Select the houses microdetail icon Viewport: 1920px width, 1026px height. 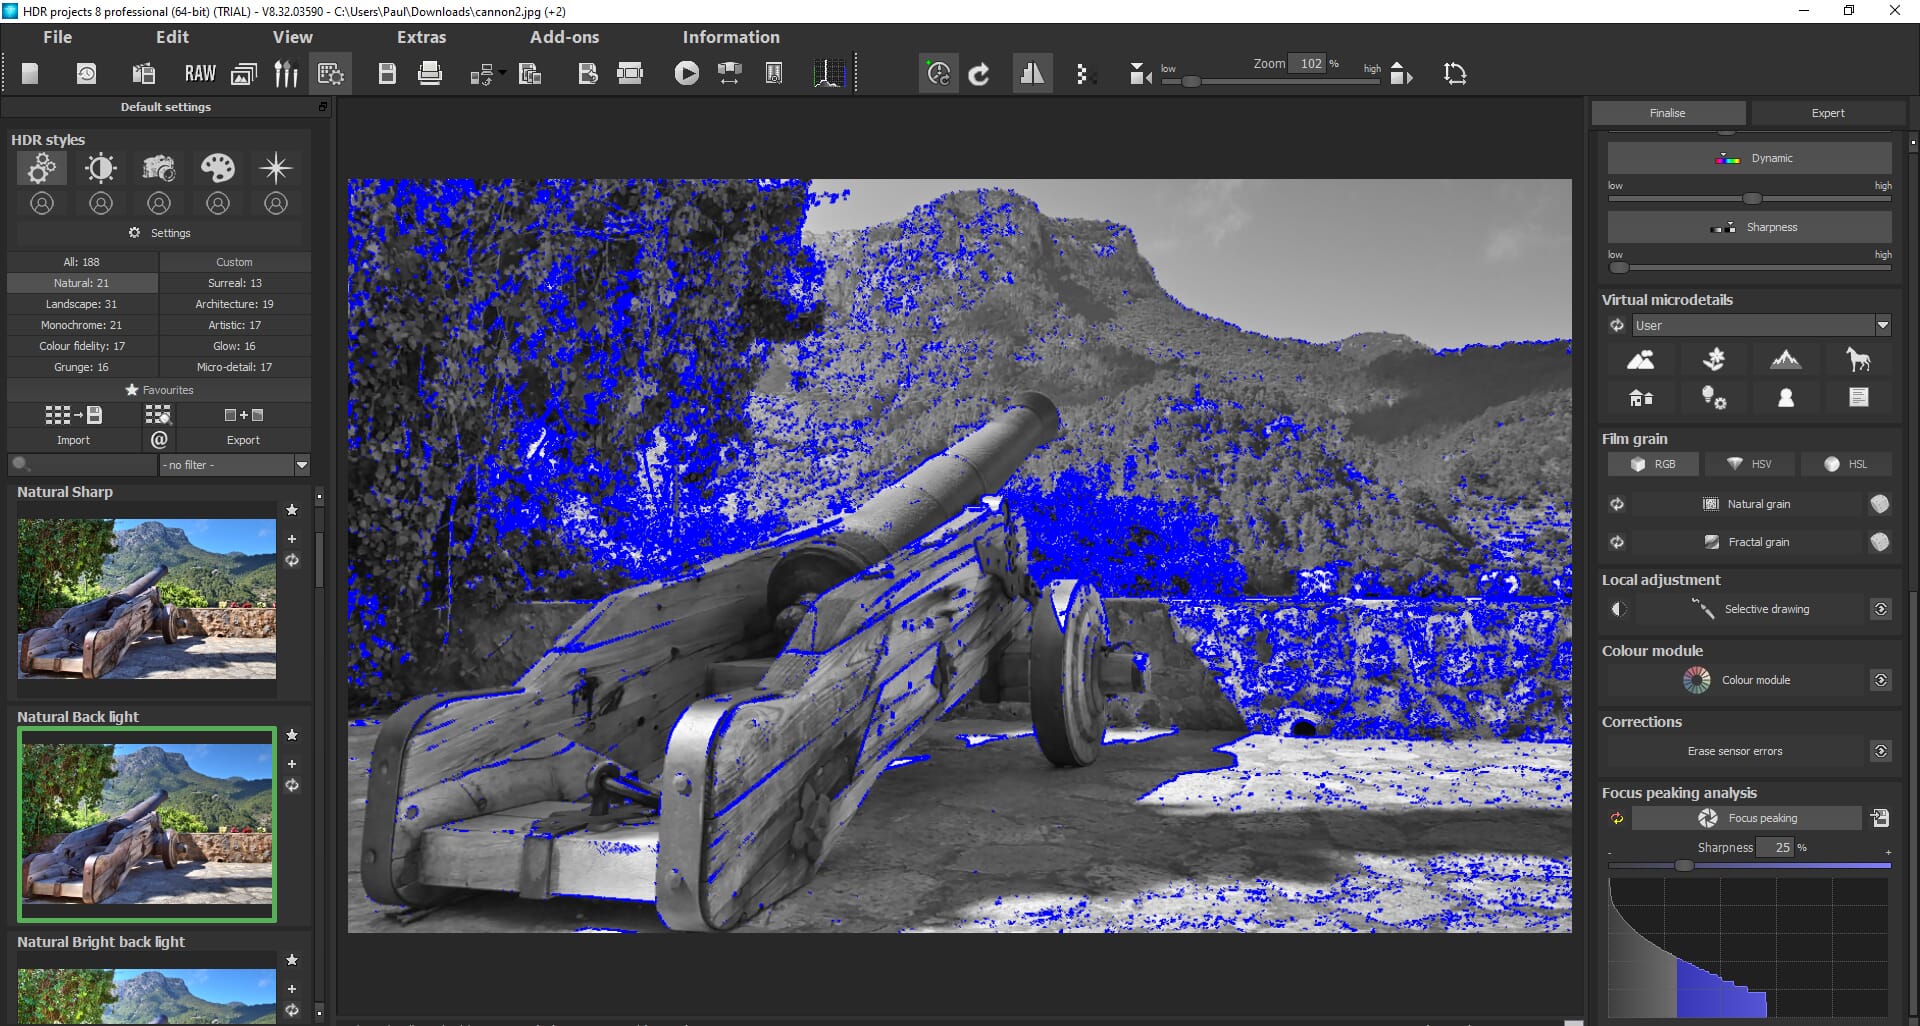click(1641, 398)
